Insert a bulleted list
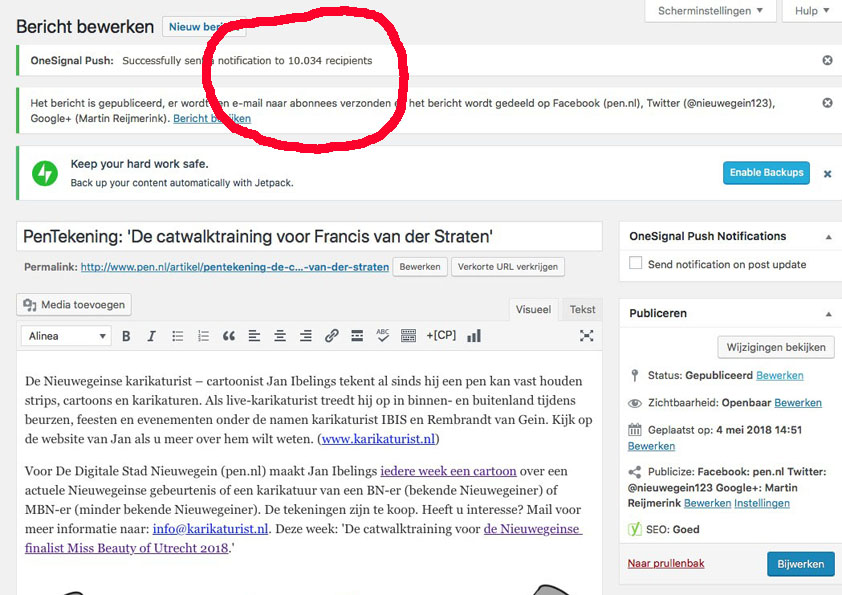 (178, 336)
